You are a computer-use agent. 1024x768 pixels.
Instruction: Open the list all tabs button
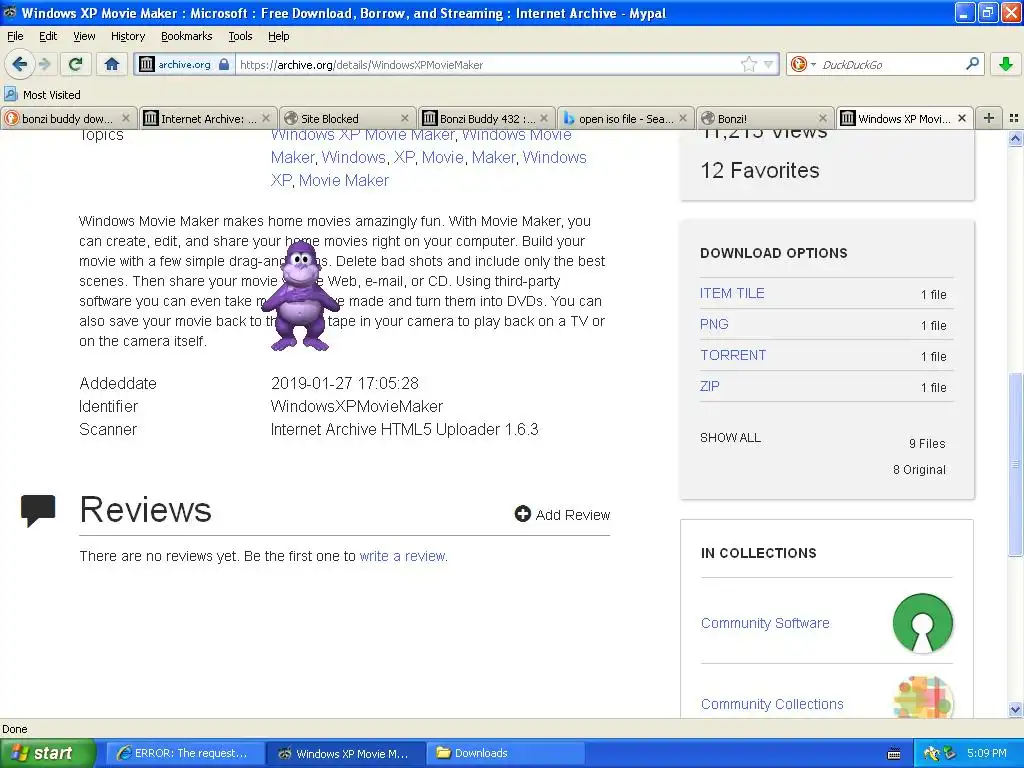click(1014, 118)
